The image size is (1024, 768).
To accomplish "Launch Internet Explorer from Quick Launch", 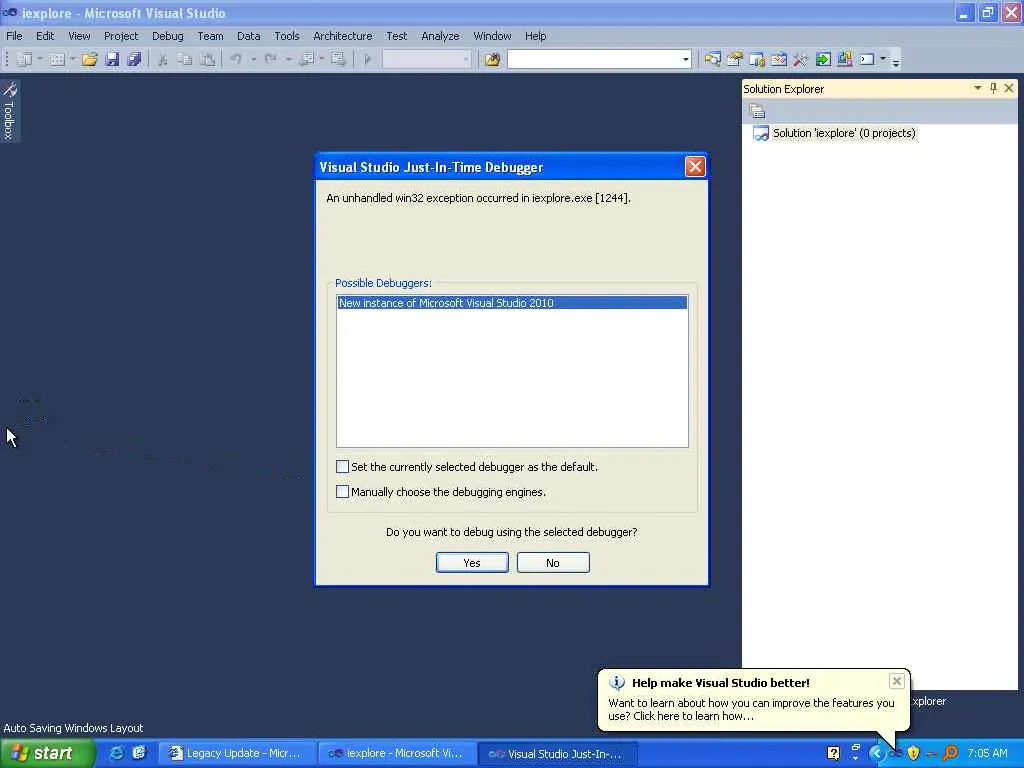I will (x=116, y=753).
